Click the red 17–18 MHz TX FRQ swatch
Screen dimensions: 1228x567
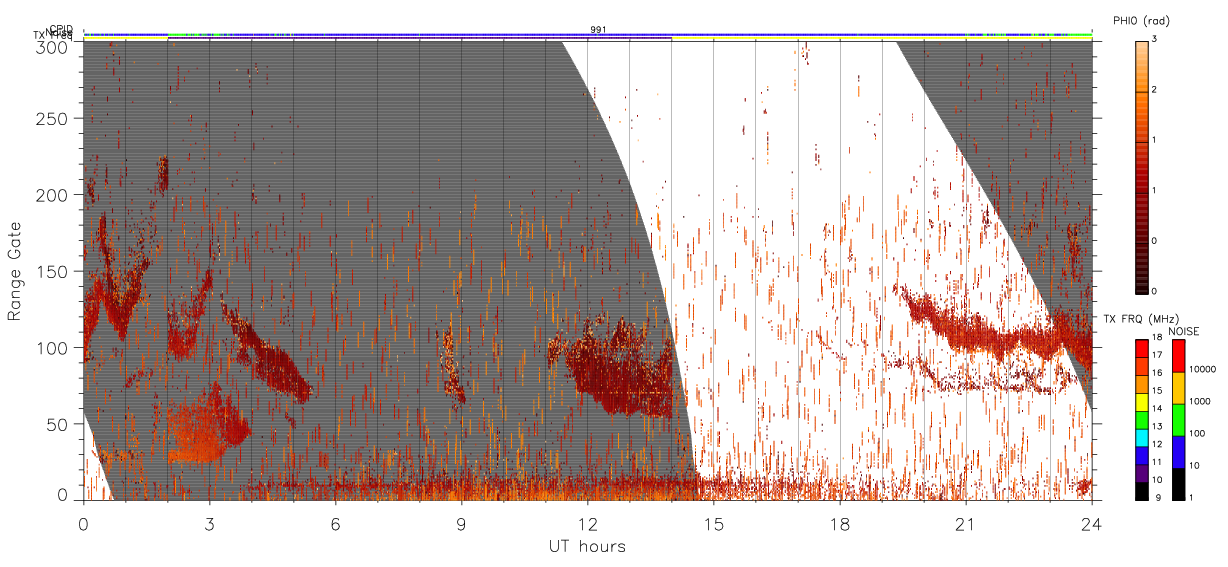click(1141, 349)
